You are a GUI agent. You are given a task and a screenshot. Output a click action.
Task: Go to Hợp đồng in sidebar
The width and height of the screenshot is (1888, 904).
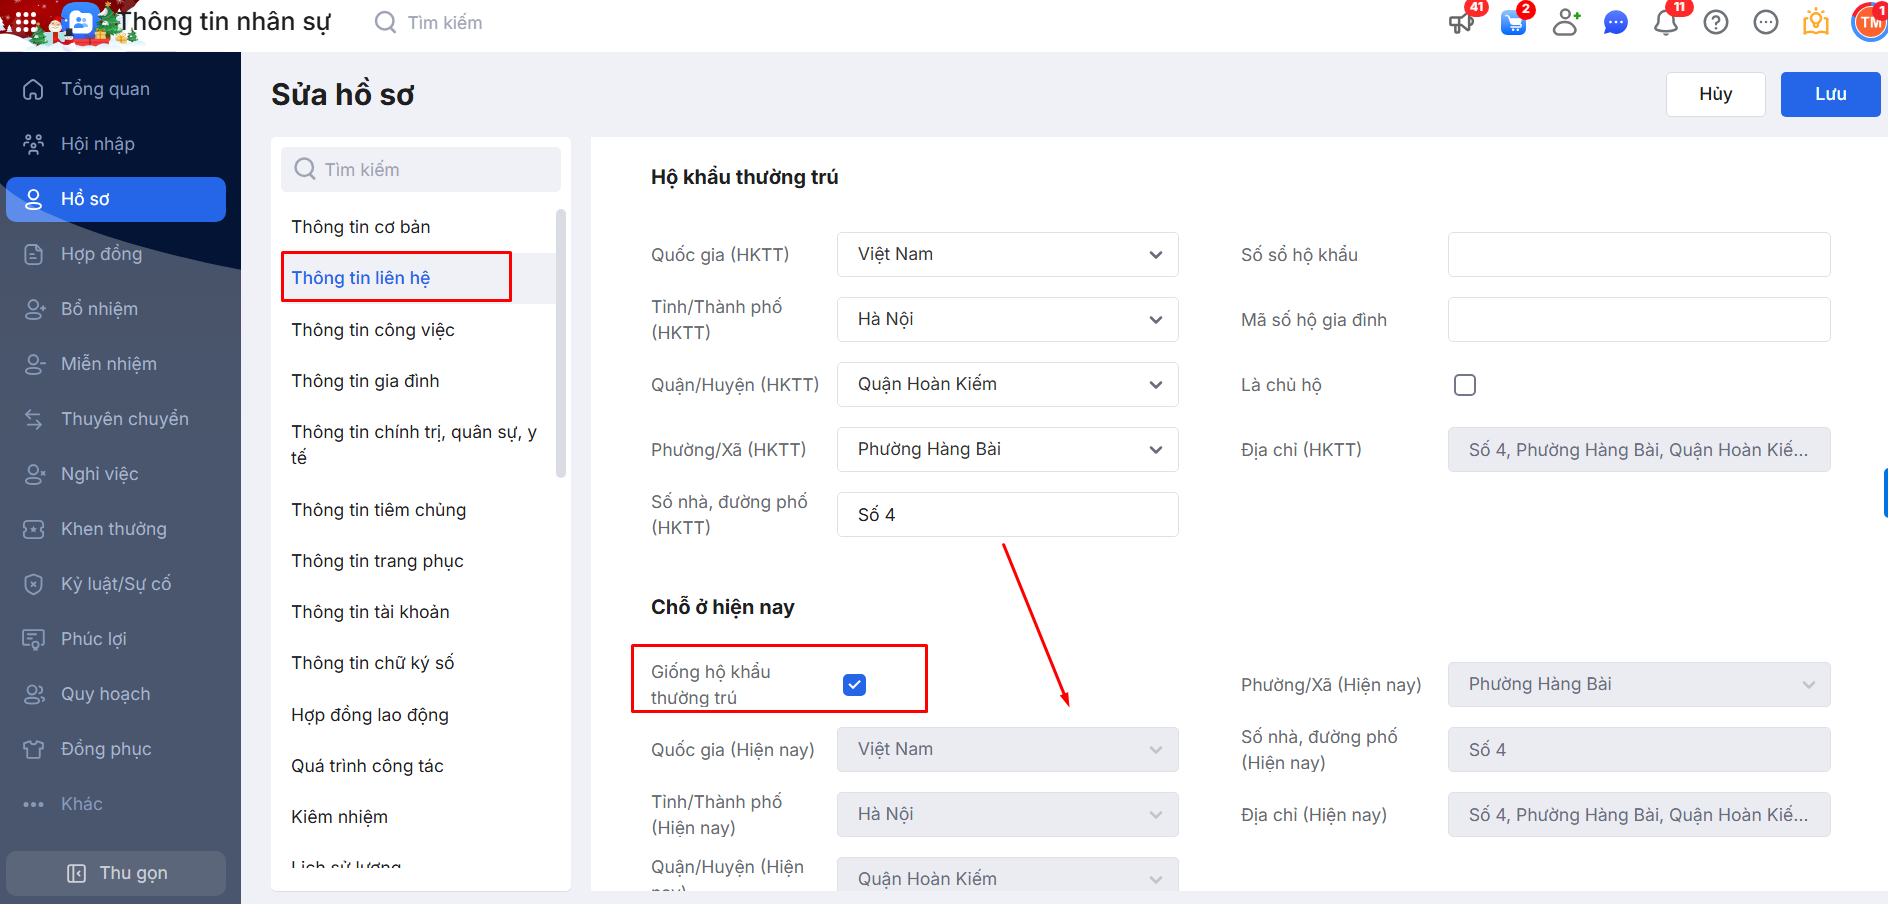(x=101, y=254)
